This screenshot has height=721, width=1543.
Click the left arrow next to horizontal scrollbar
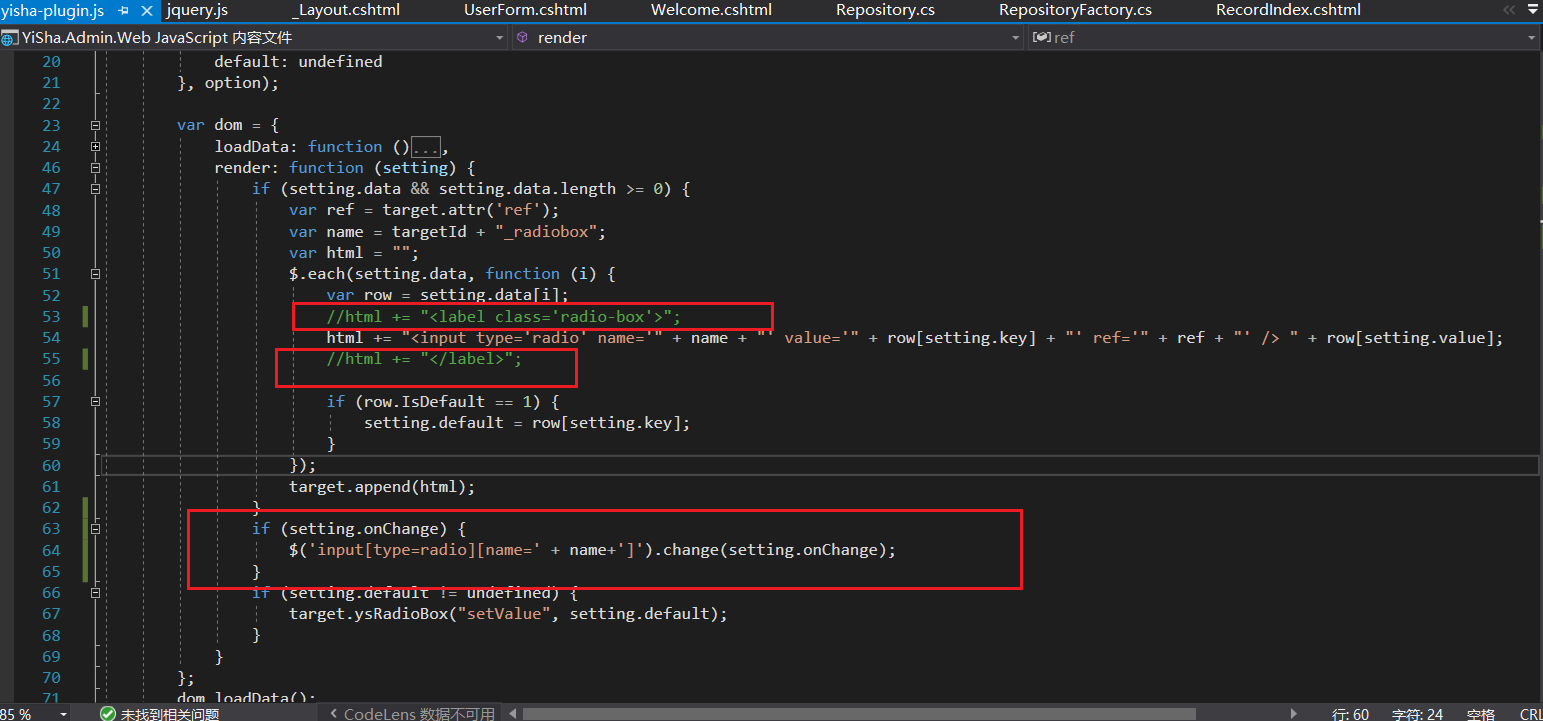point(512,713)
